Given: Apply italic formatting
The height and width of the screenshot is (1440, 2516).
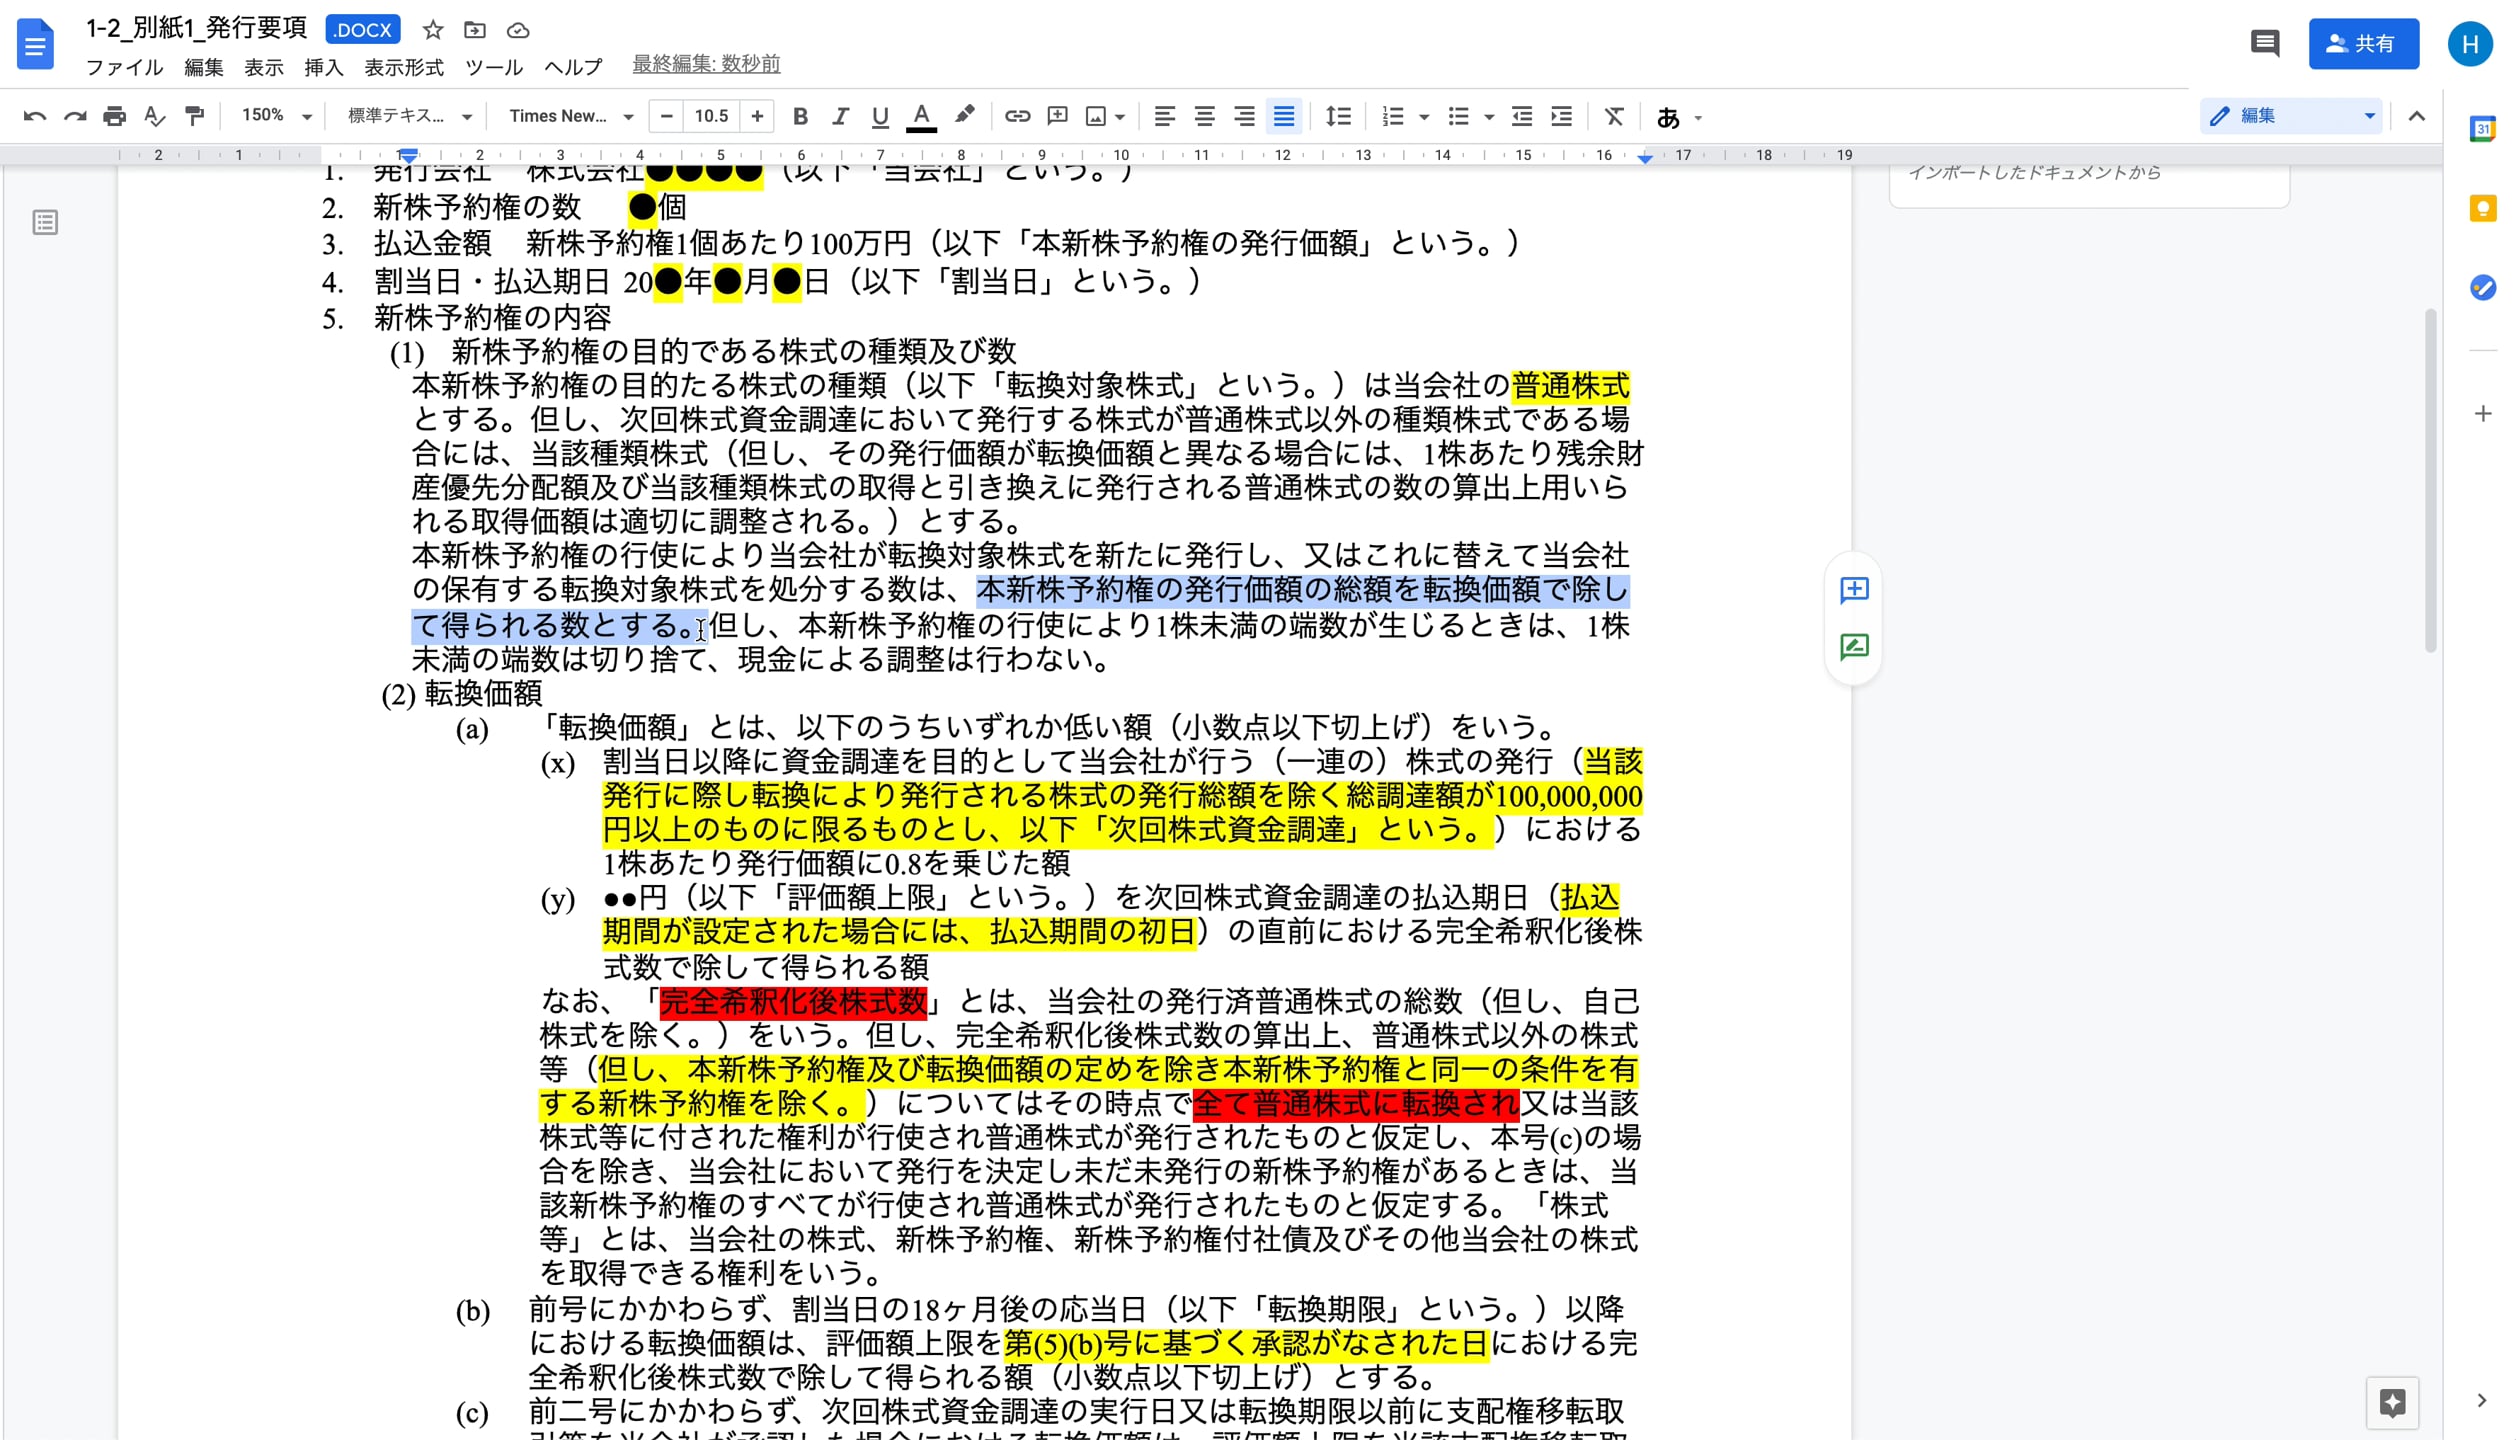Looking at the screenshot, I should [x=840, y=116].
